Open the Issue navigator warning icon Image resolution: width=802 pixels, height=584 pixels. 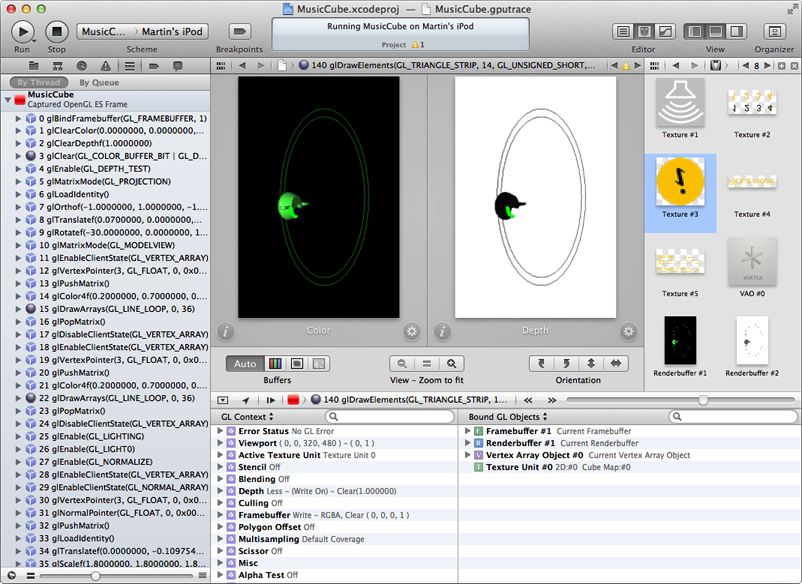(105, 66)
